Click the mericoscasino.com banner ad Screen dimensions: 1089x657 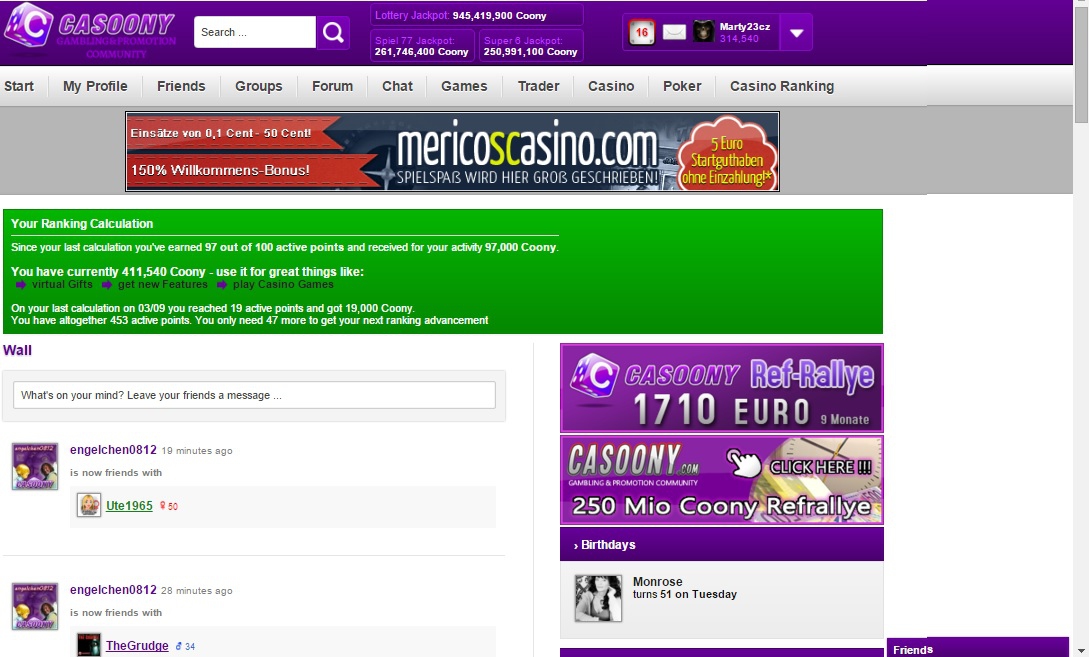pos(452,151)
